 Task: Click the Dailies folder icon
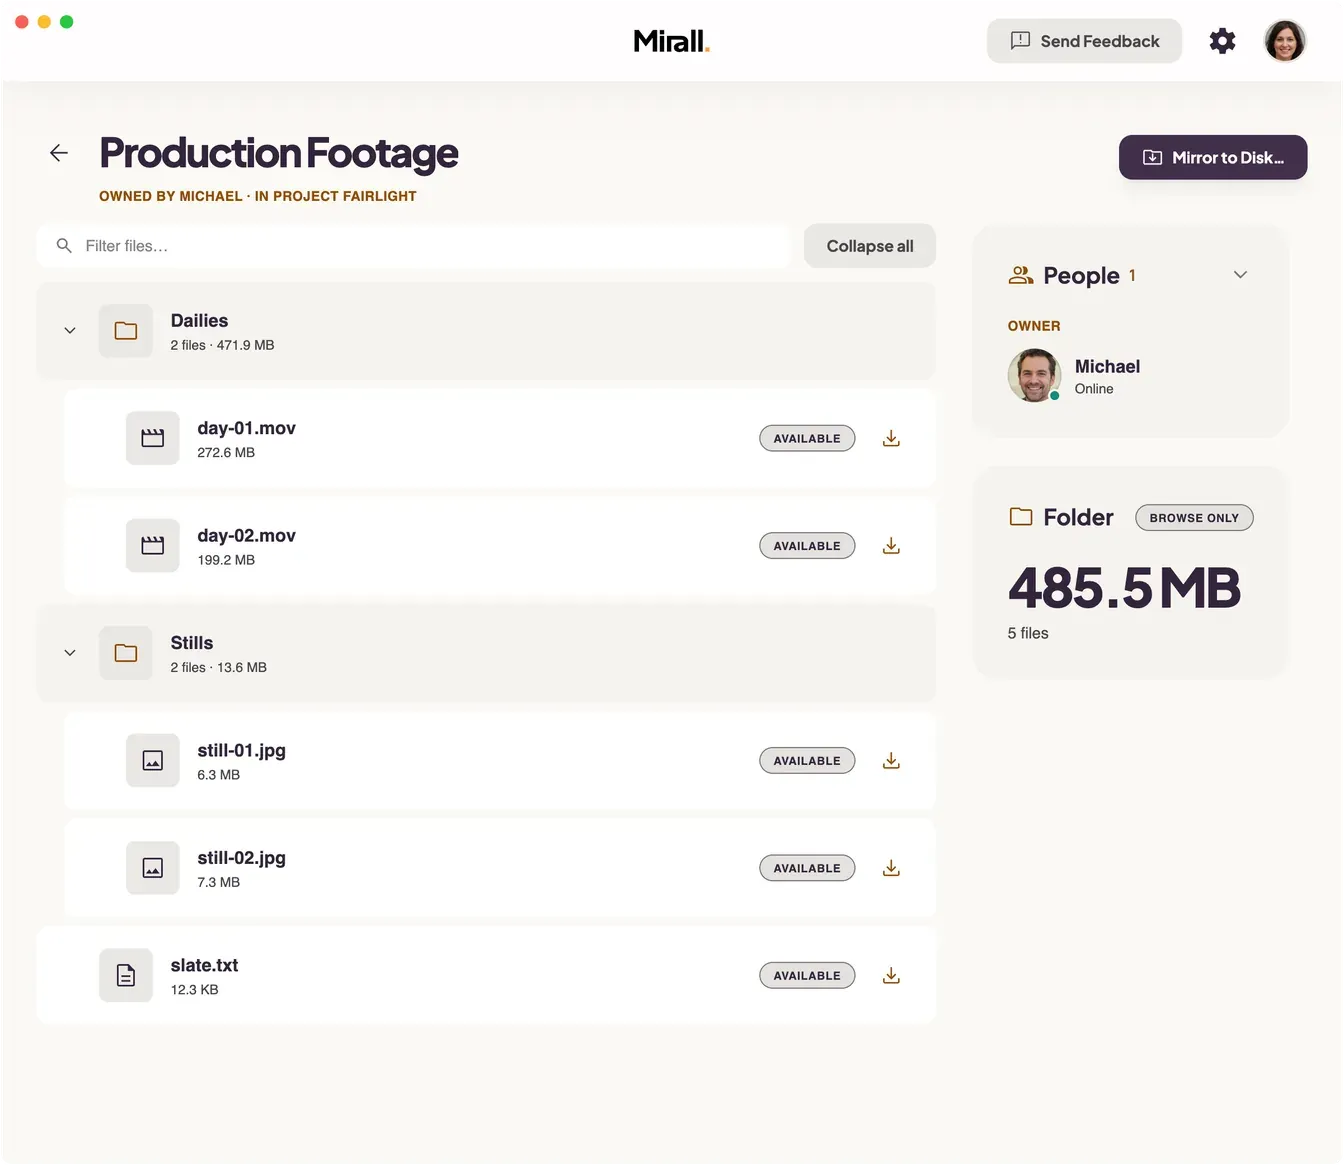click(x=126, y=331)
